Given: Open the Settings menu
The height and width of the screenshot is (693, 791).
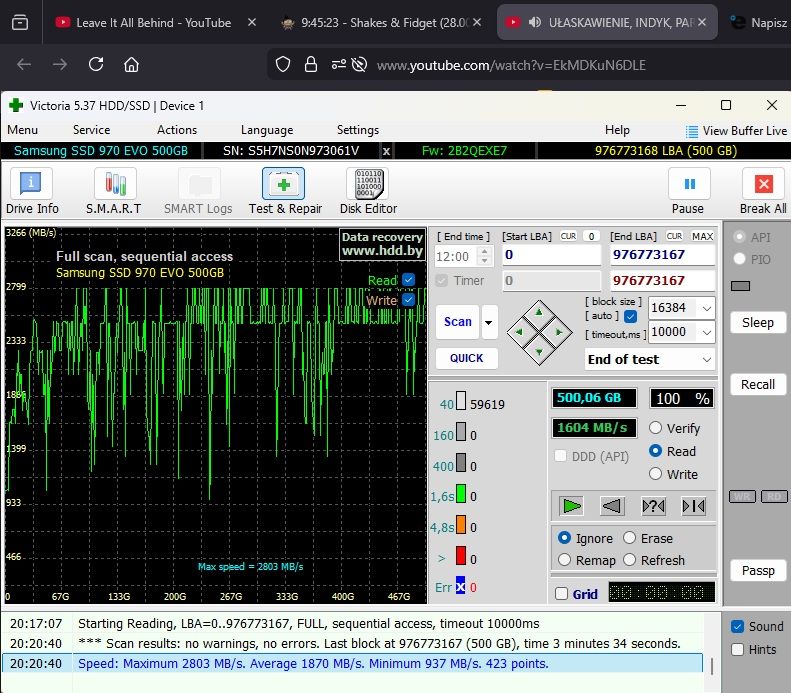Looking at the screenshot, I should click(358, 130).
